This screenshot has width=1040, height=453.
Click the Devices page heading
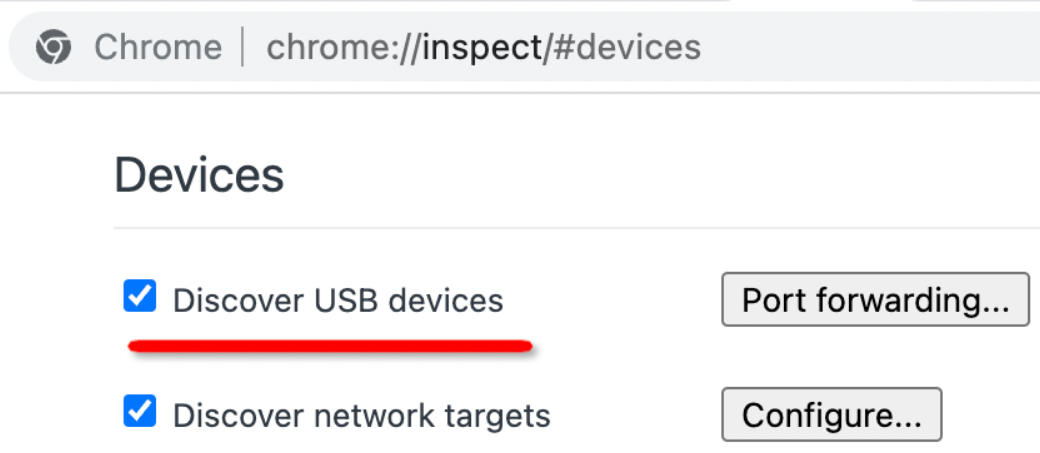(199, 175)
